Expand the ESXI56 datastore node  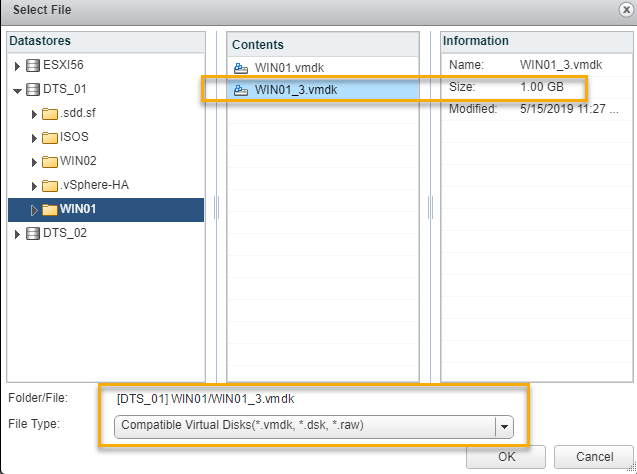[x=17, y=66]
